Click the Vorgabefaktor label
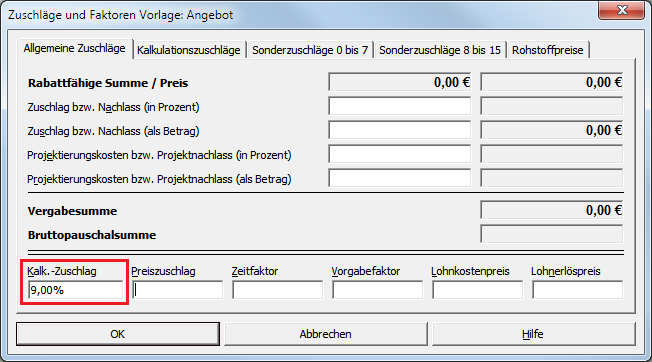The image size is (652, 362). pyautogui.click(x=366, y=271)
